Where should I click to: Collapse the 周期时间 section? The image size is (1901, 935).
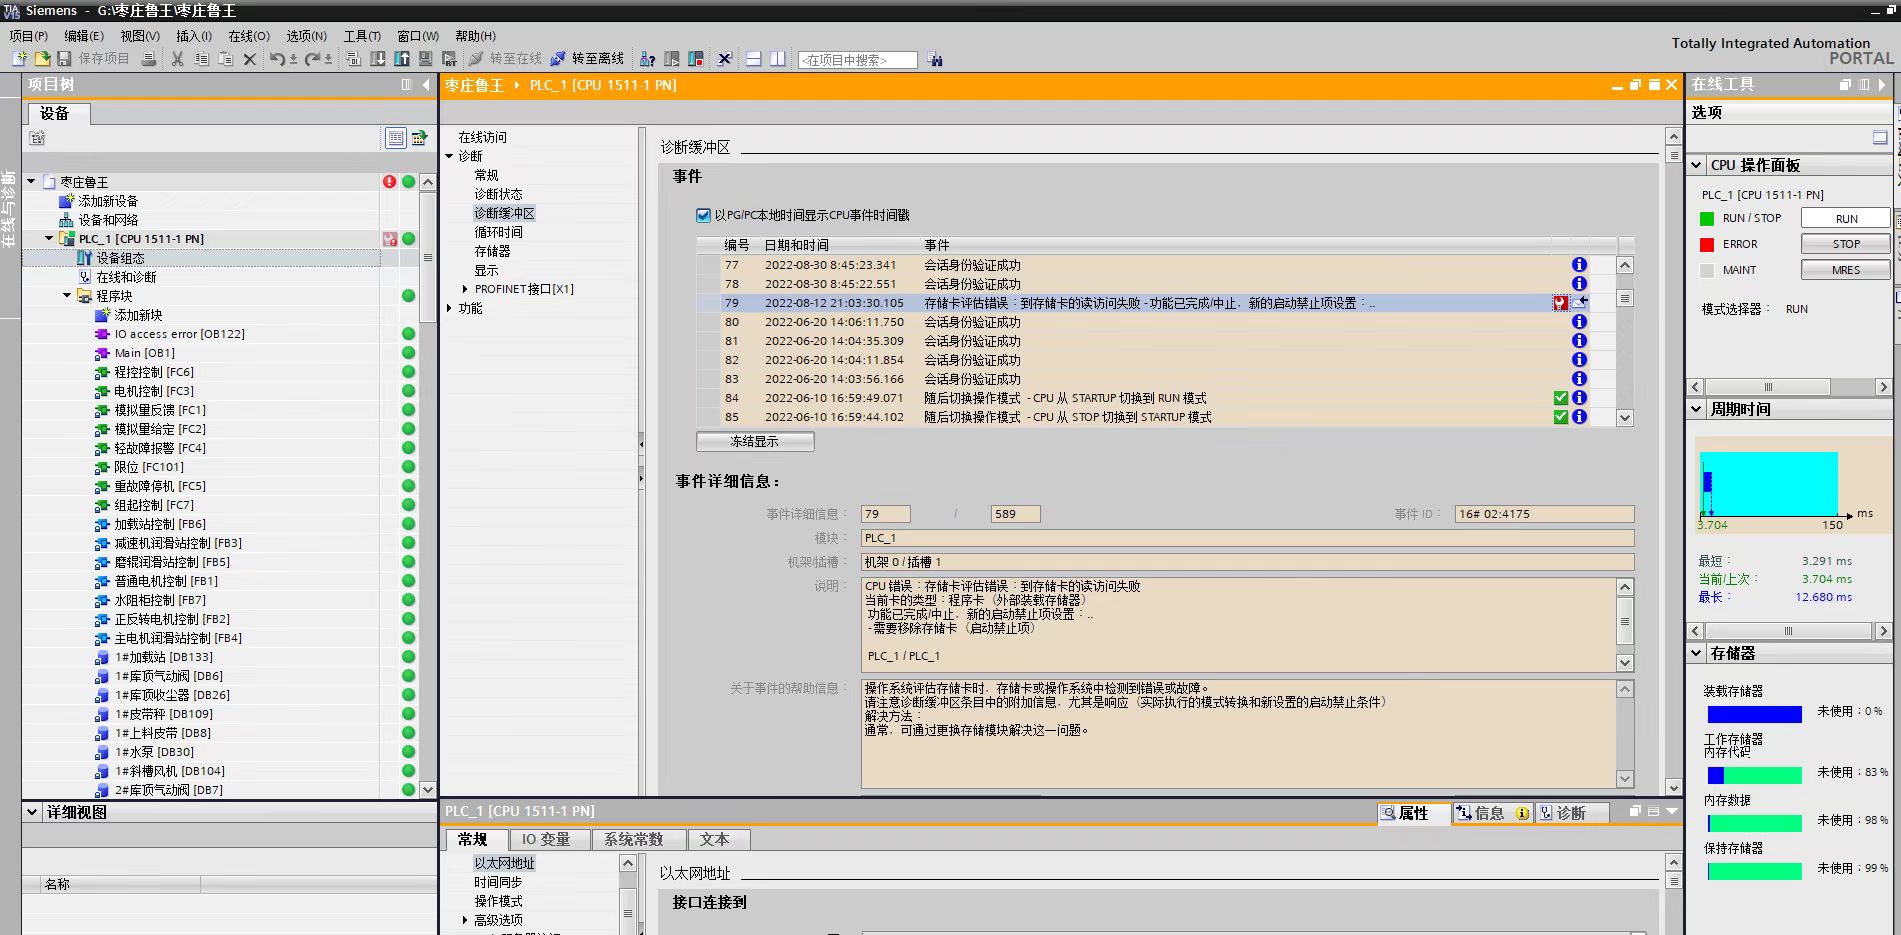[x=1696, y=409]
